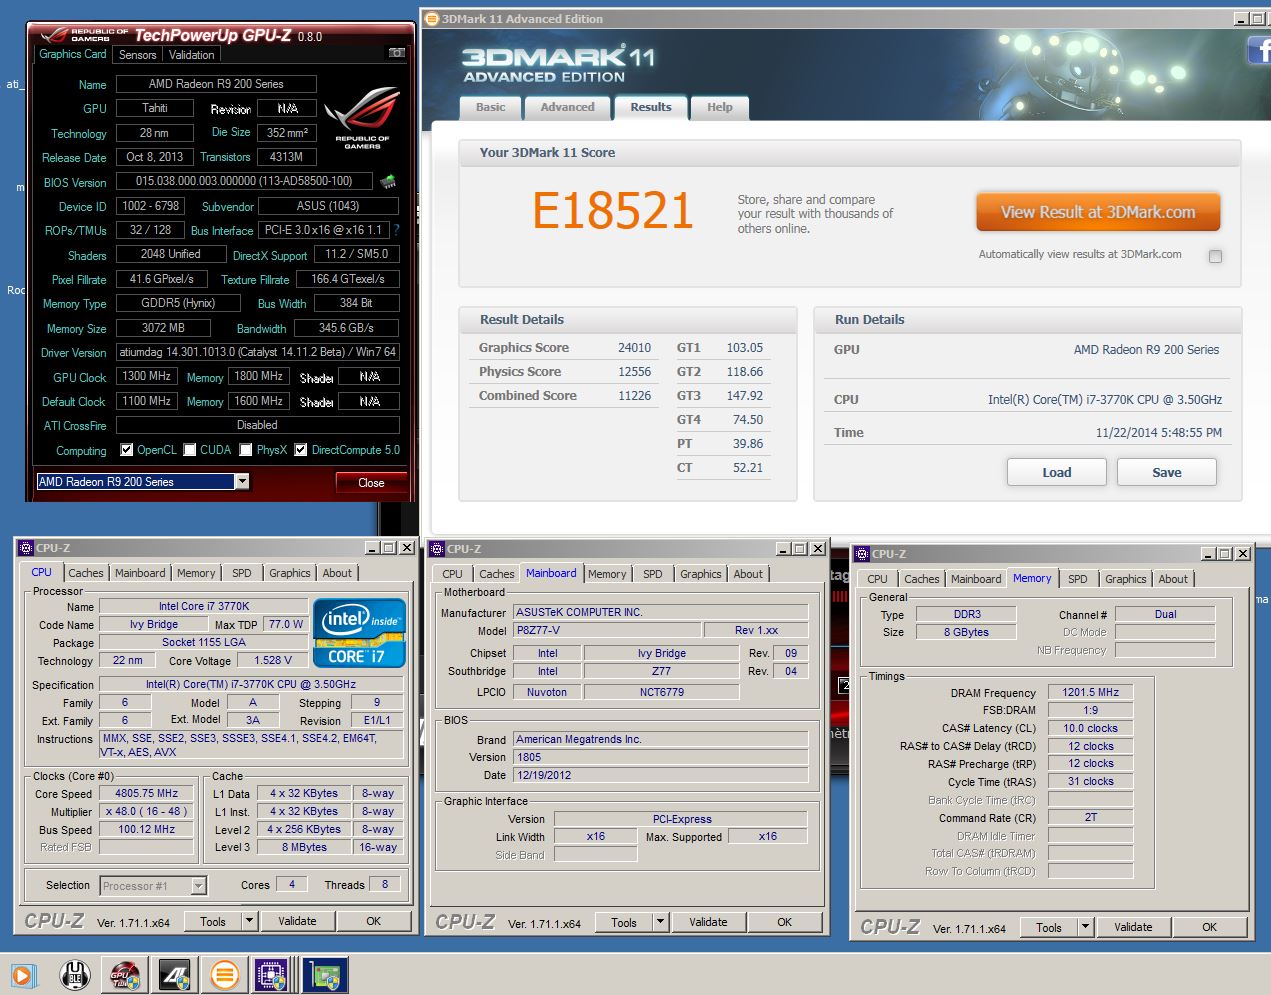Click the Core Speed value 4805.75 MHz

click(146, 793)
